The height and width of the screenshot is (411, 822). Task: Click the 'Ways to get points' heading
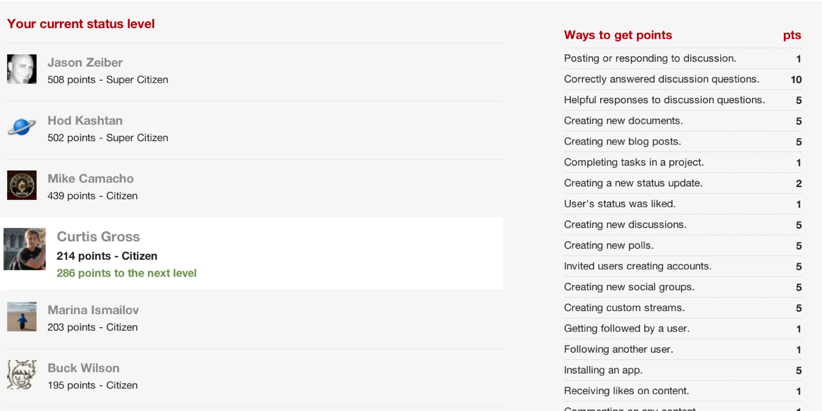coord(618,35)
